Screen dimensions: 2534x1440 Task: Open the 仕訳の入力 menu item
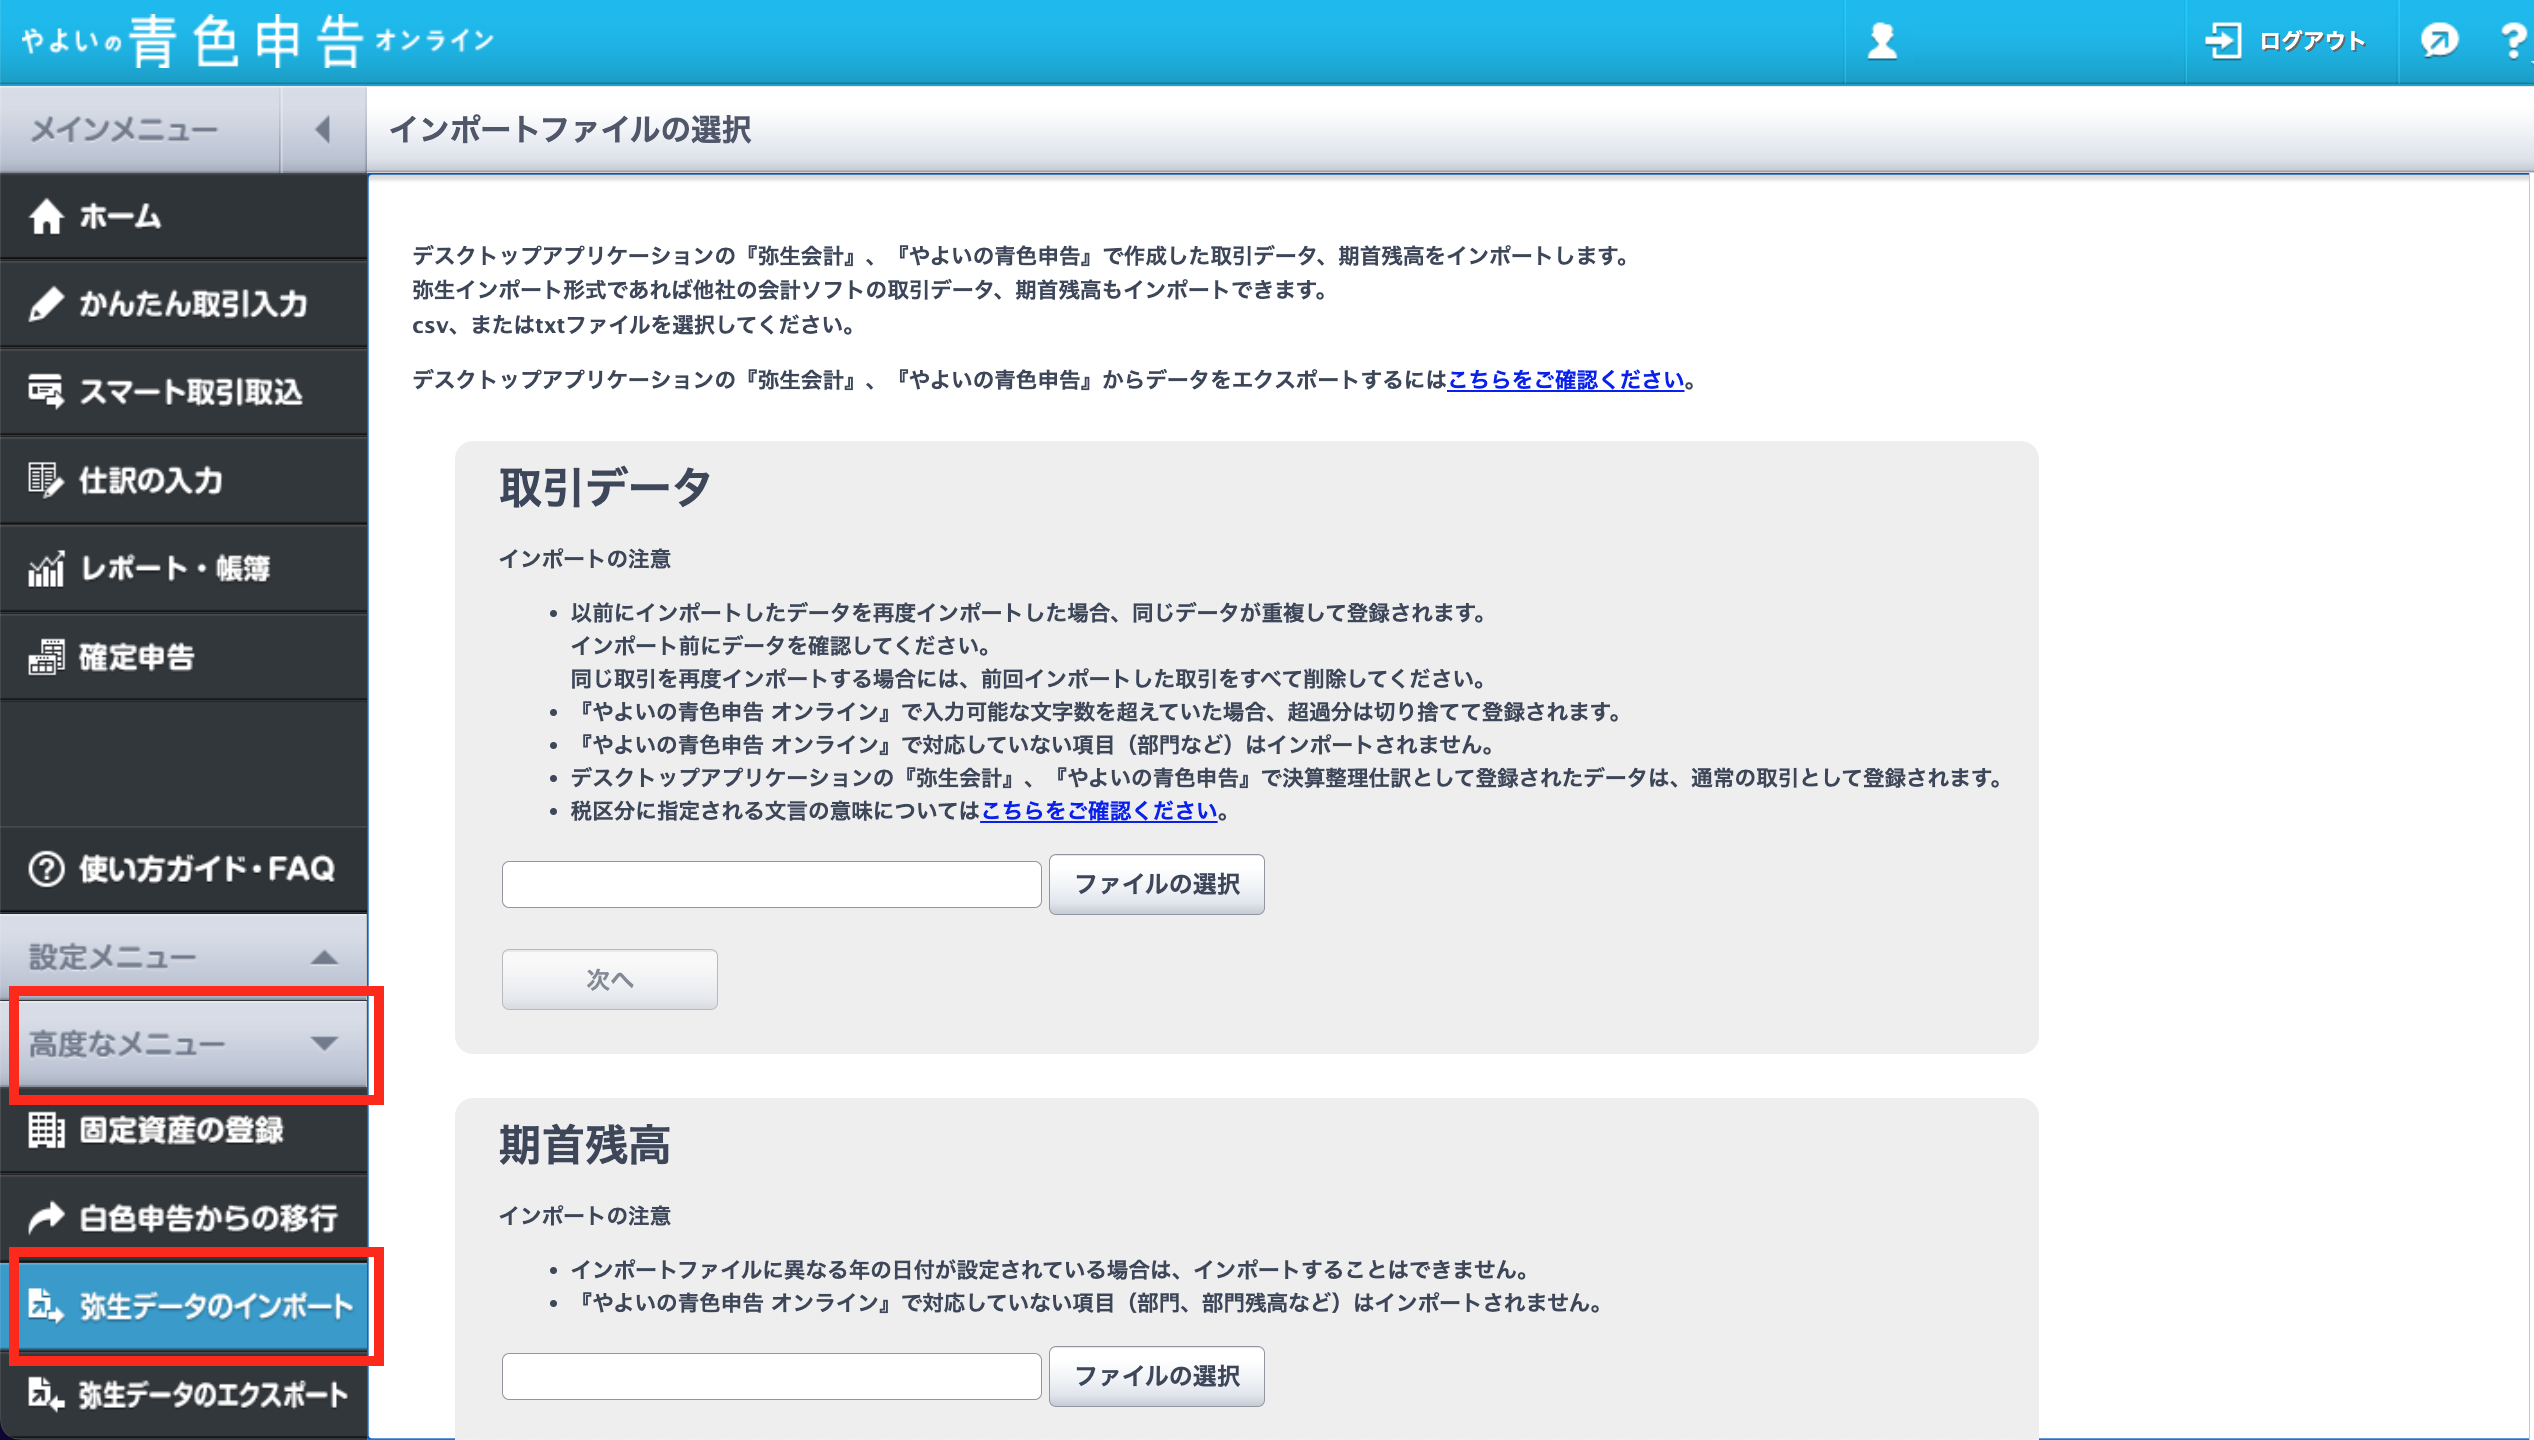pyautogui.click(x=184, y=480)
